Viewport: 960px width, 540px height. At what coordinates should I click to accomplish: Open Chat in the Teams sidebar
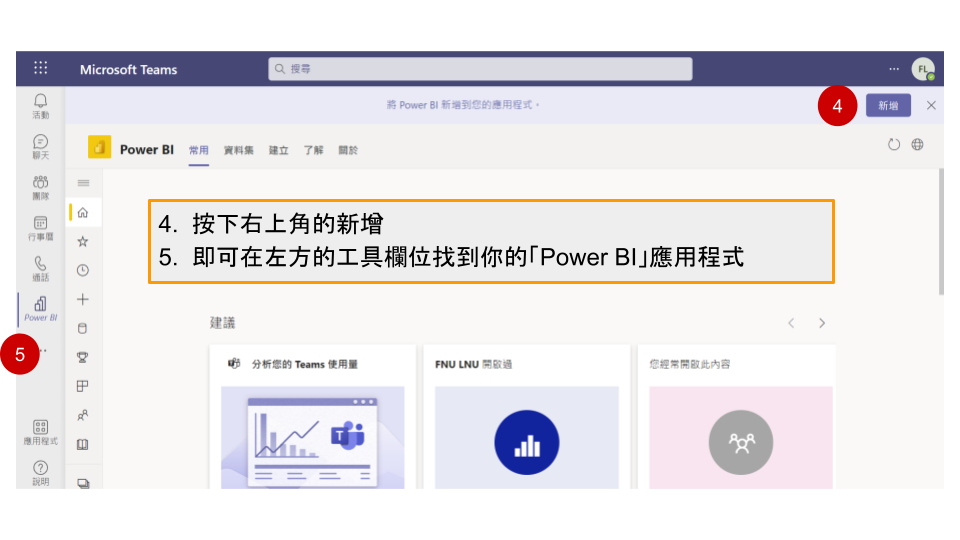click(40, 147)
